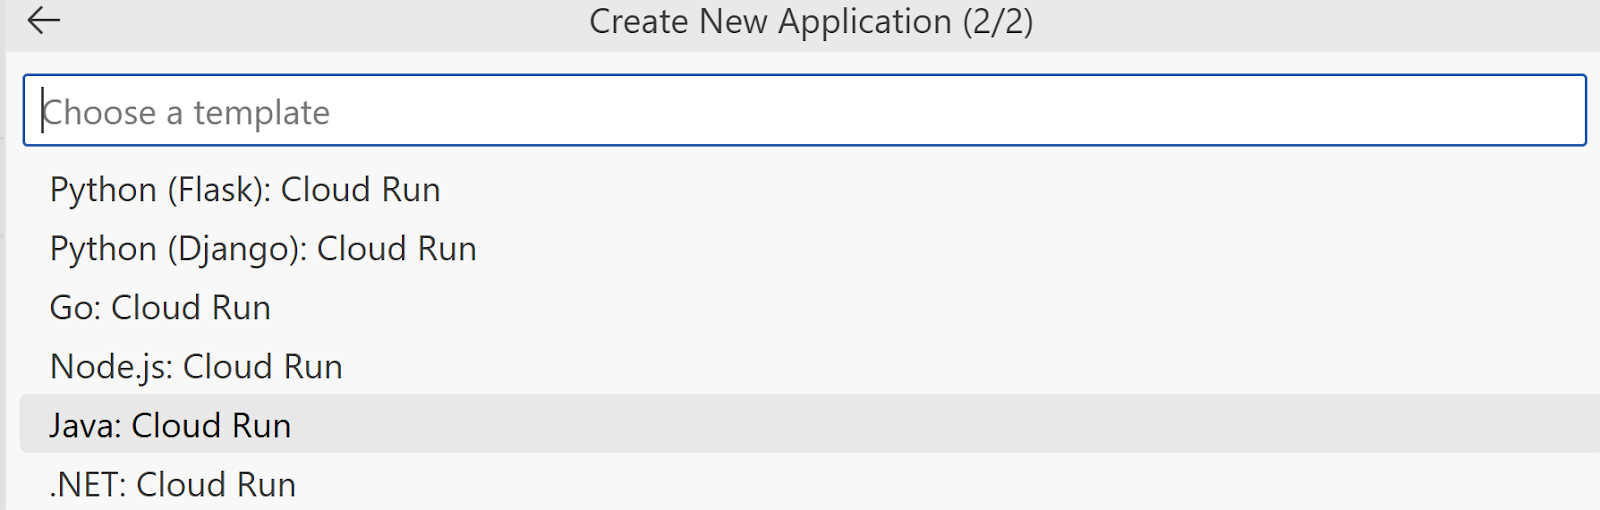Pick the Go: Cloud Run template
This screenshot has height=510, width=1600.
point(160,308)
